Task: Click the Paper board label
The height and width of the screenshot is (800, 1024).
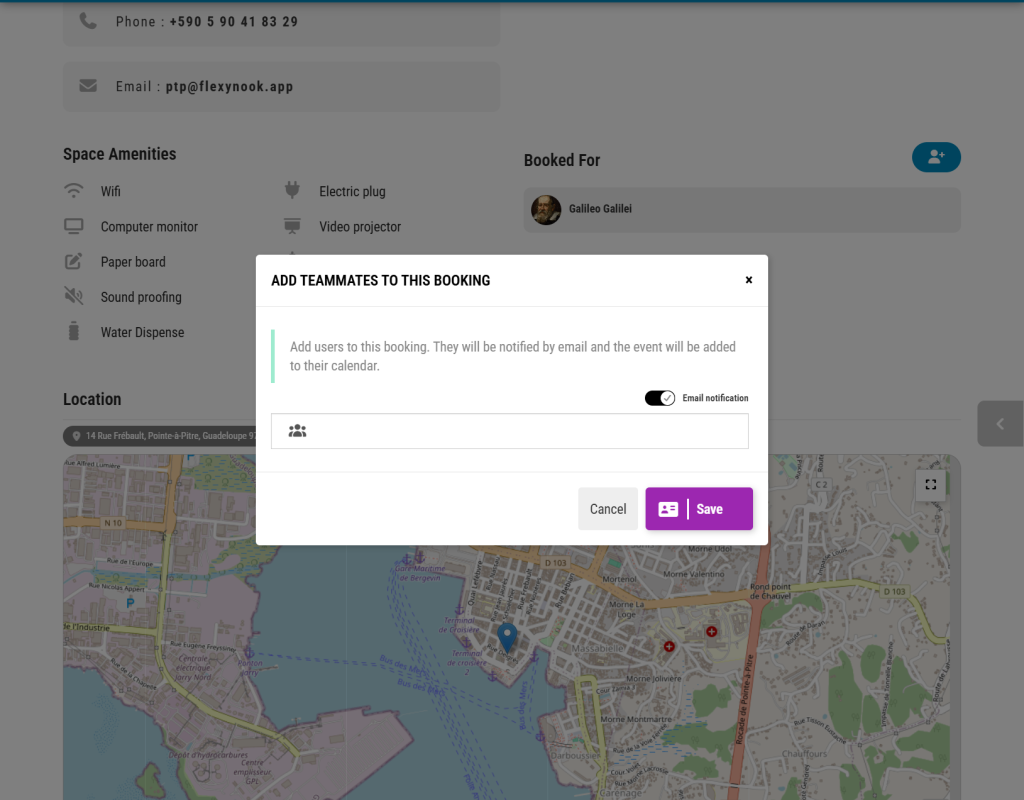Action: [x=133, y=262]
